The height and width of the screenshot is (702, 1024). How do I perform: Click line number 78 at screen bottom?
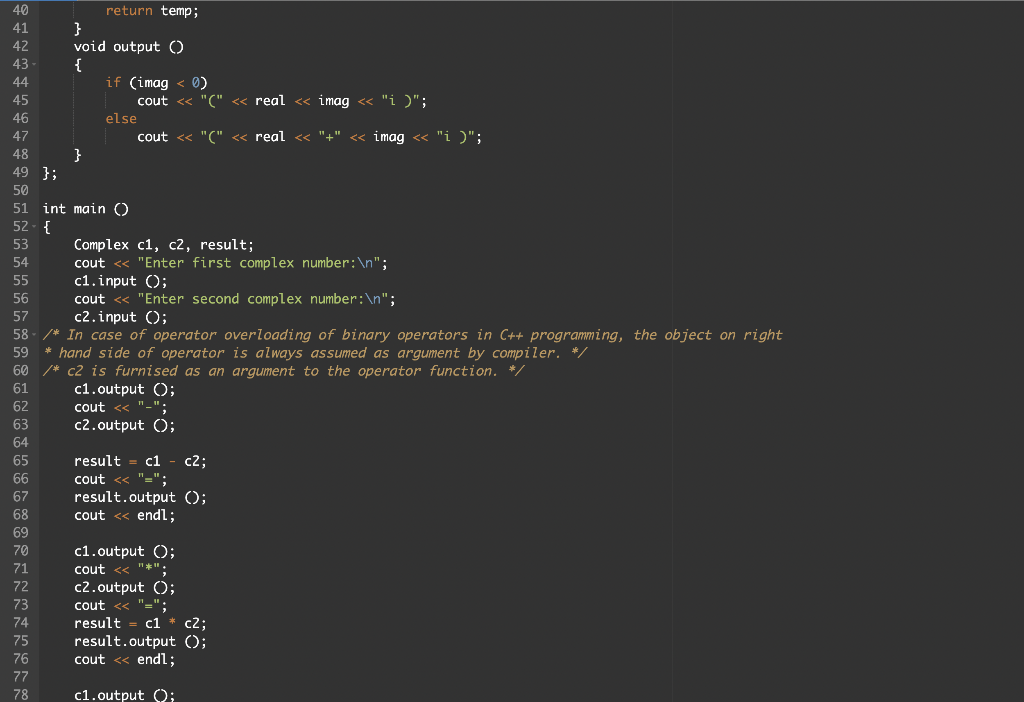pos(20,694)
